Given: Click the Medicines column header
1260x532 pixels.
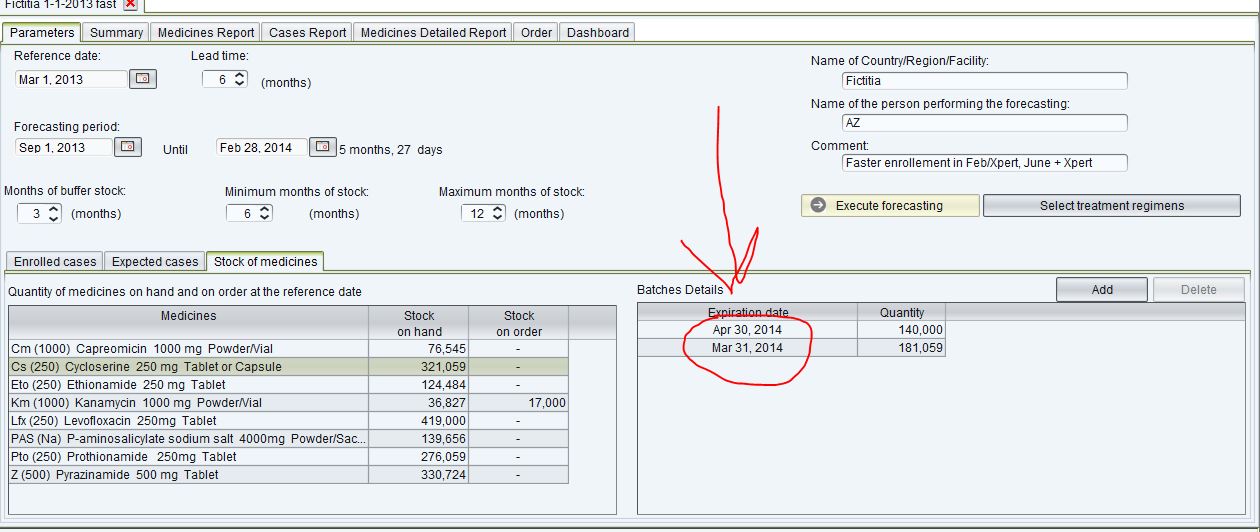Looking at the screenshot, I should click(x=189, y=322).
